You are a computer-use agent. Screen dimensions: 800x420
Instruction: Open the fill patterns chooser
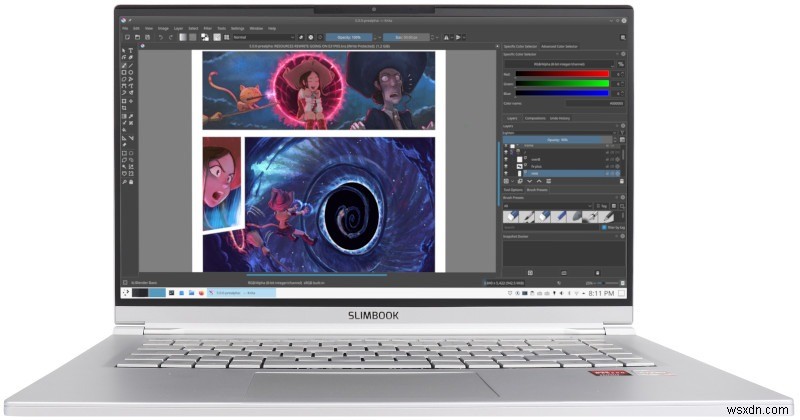point(192,37)
